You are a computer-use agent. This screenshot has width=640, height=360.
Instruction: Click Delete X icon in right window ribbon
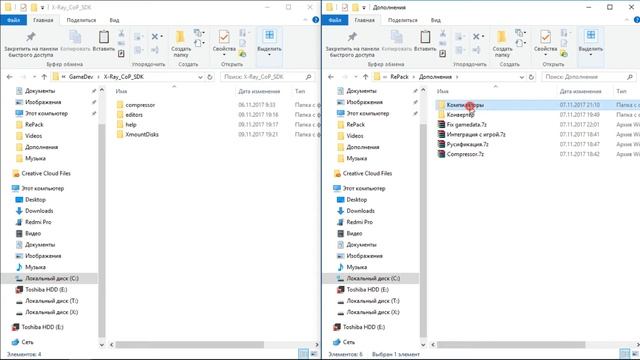pos(476,37)
